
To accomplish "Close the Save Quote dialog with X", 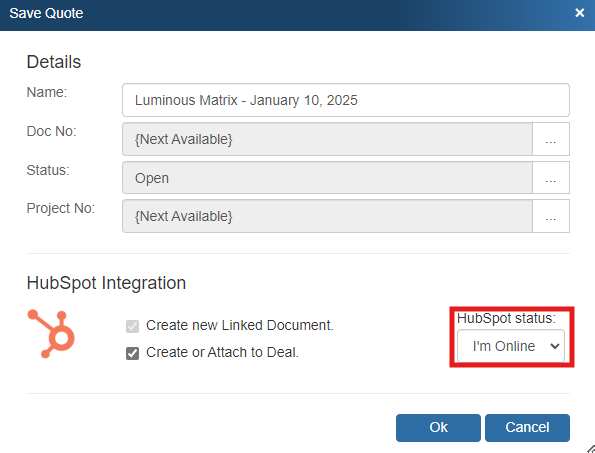I will coord(579,13).
